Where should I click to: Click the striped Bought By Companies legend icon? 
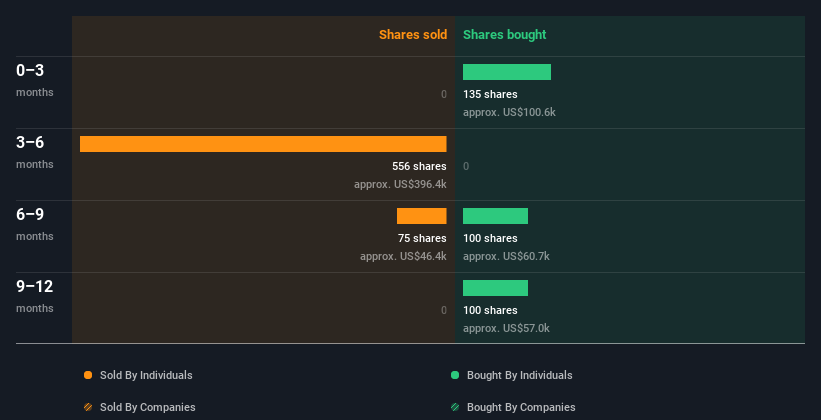[455, 407]
